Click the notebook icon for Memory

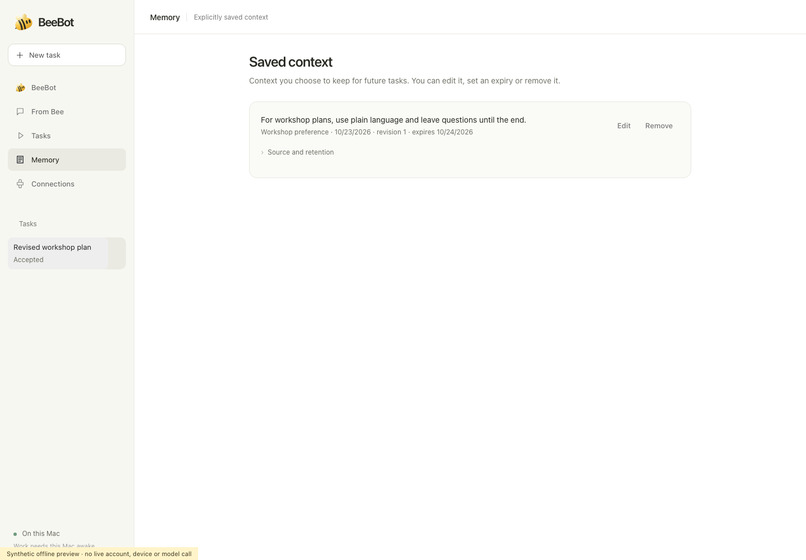coord(20,160)
